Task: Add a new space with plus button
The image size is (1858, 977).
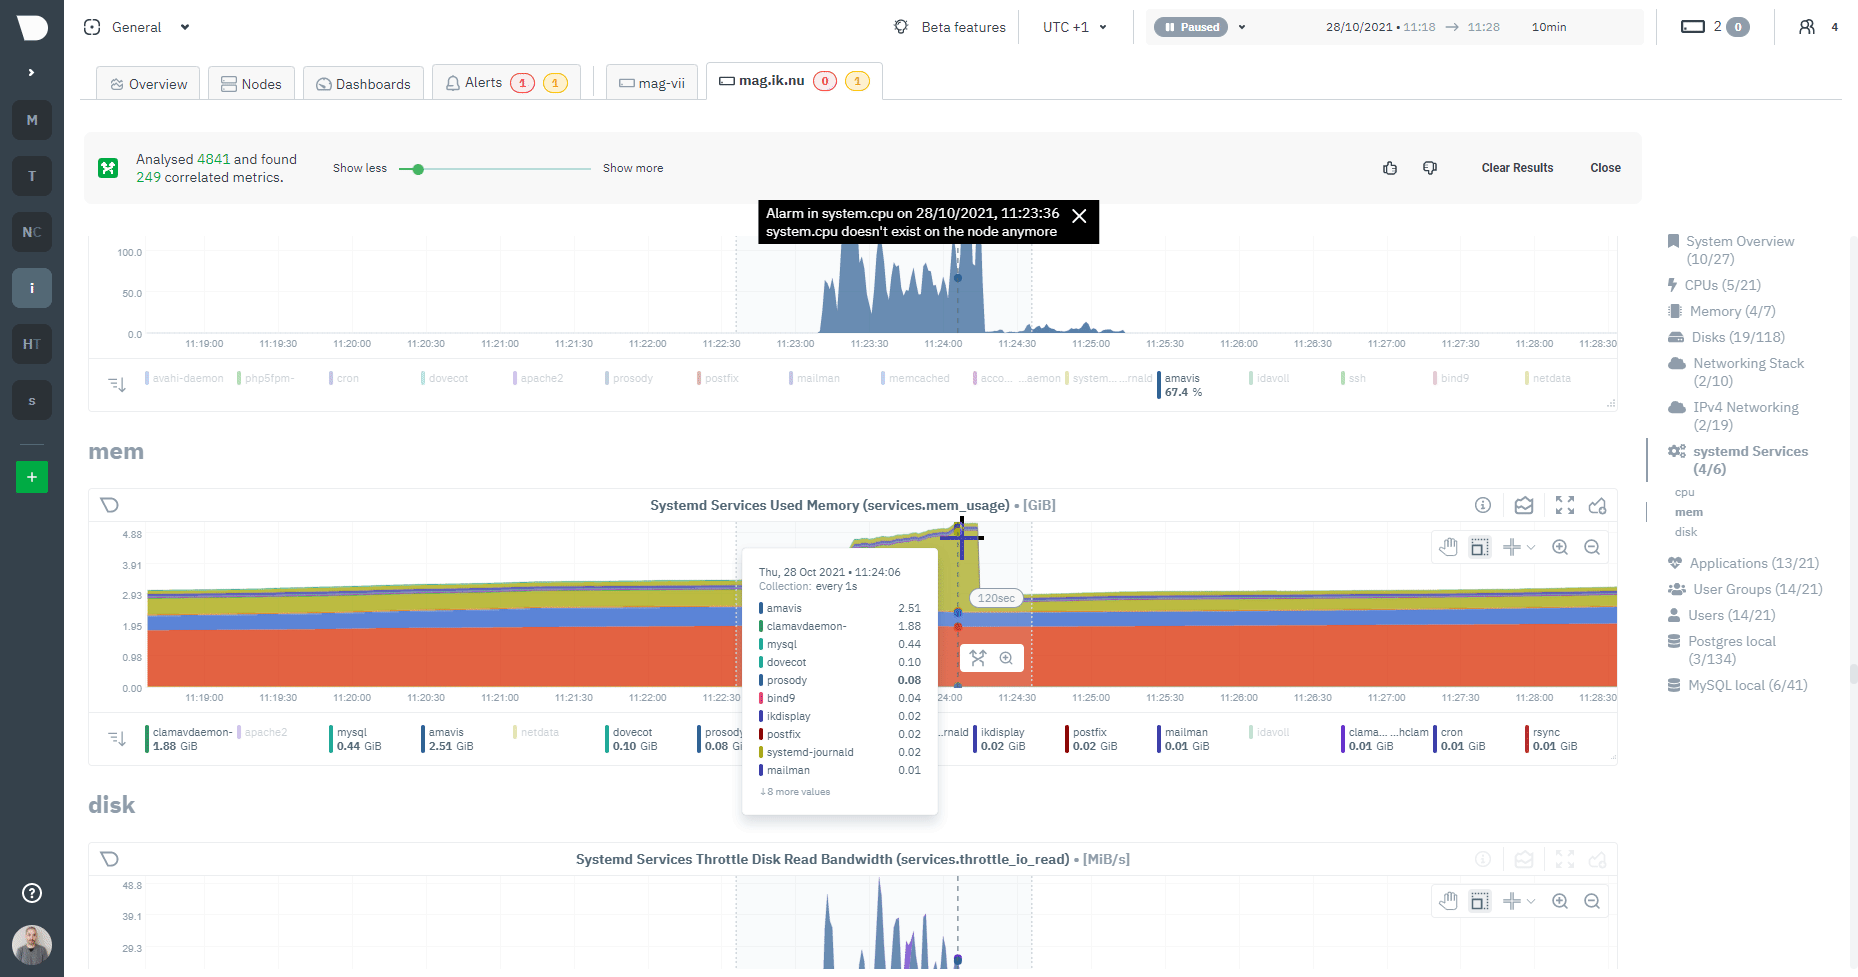Action: [32, 477]
